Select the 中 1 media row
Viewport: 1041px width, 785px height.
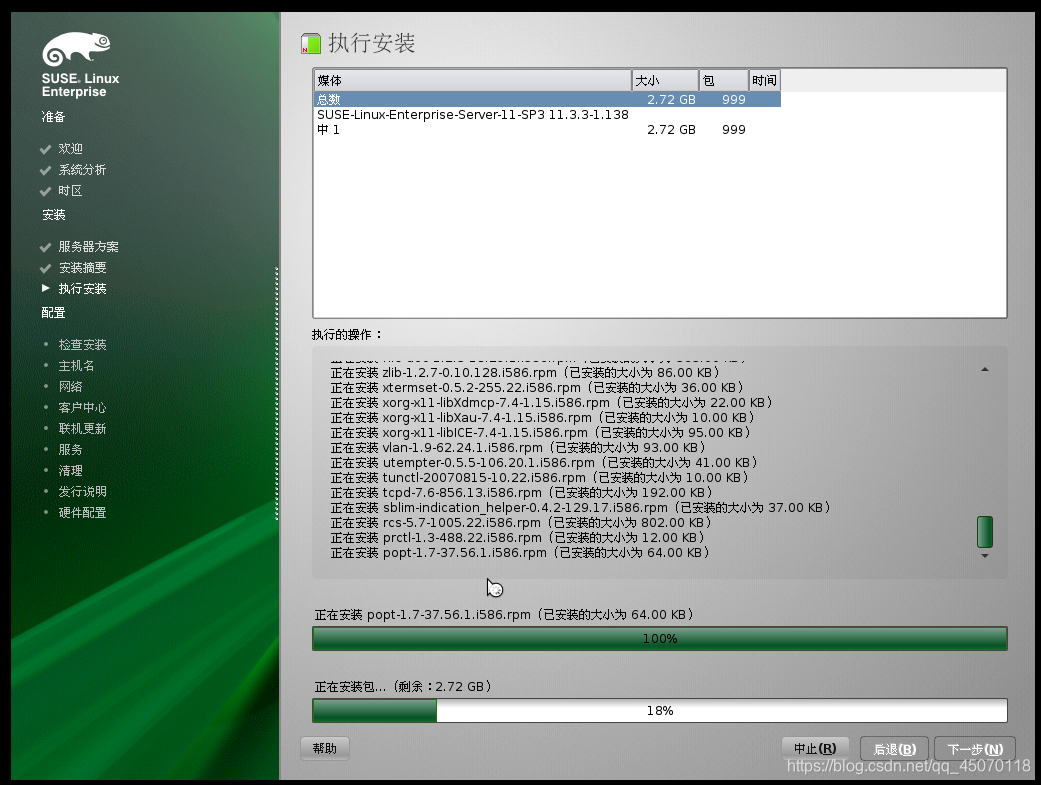pos(547,130)
